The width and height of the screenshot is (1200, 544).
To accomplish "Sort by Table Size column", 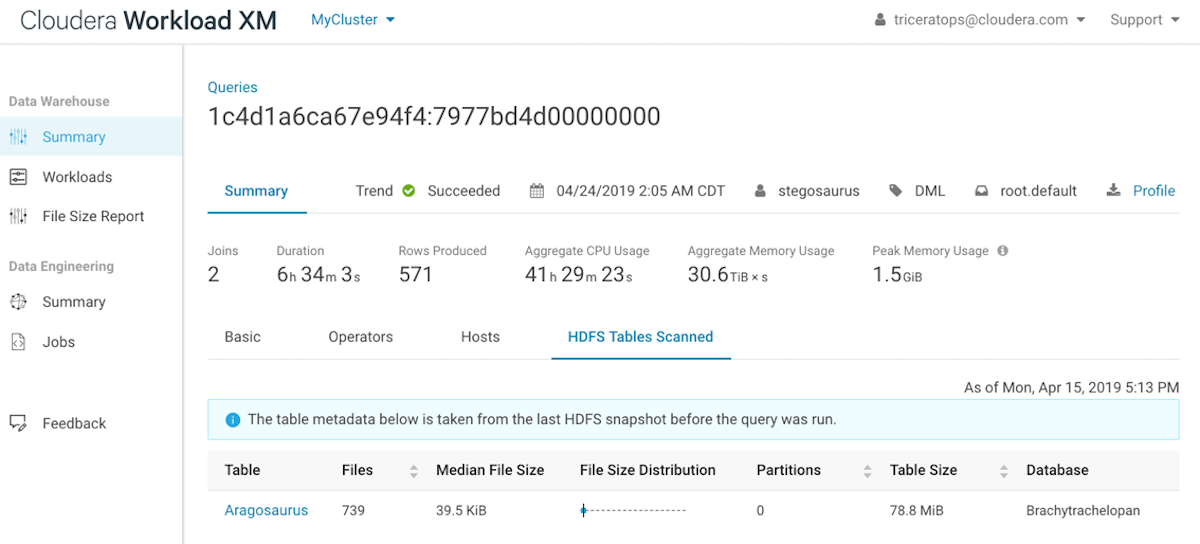I will pyautogui.click(x=1003, y=470).
